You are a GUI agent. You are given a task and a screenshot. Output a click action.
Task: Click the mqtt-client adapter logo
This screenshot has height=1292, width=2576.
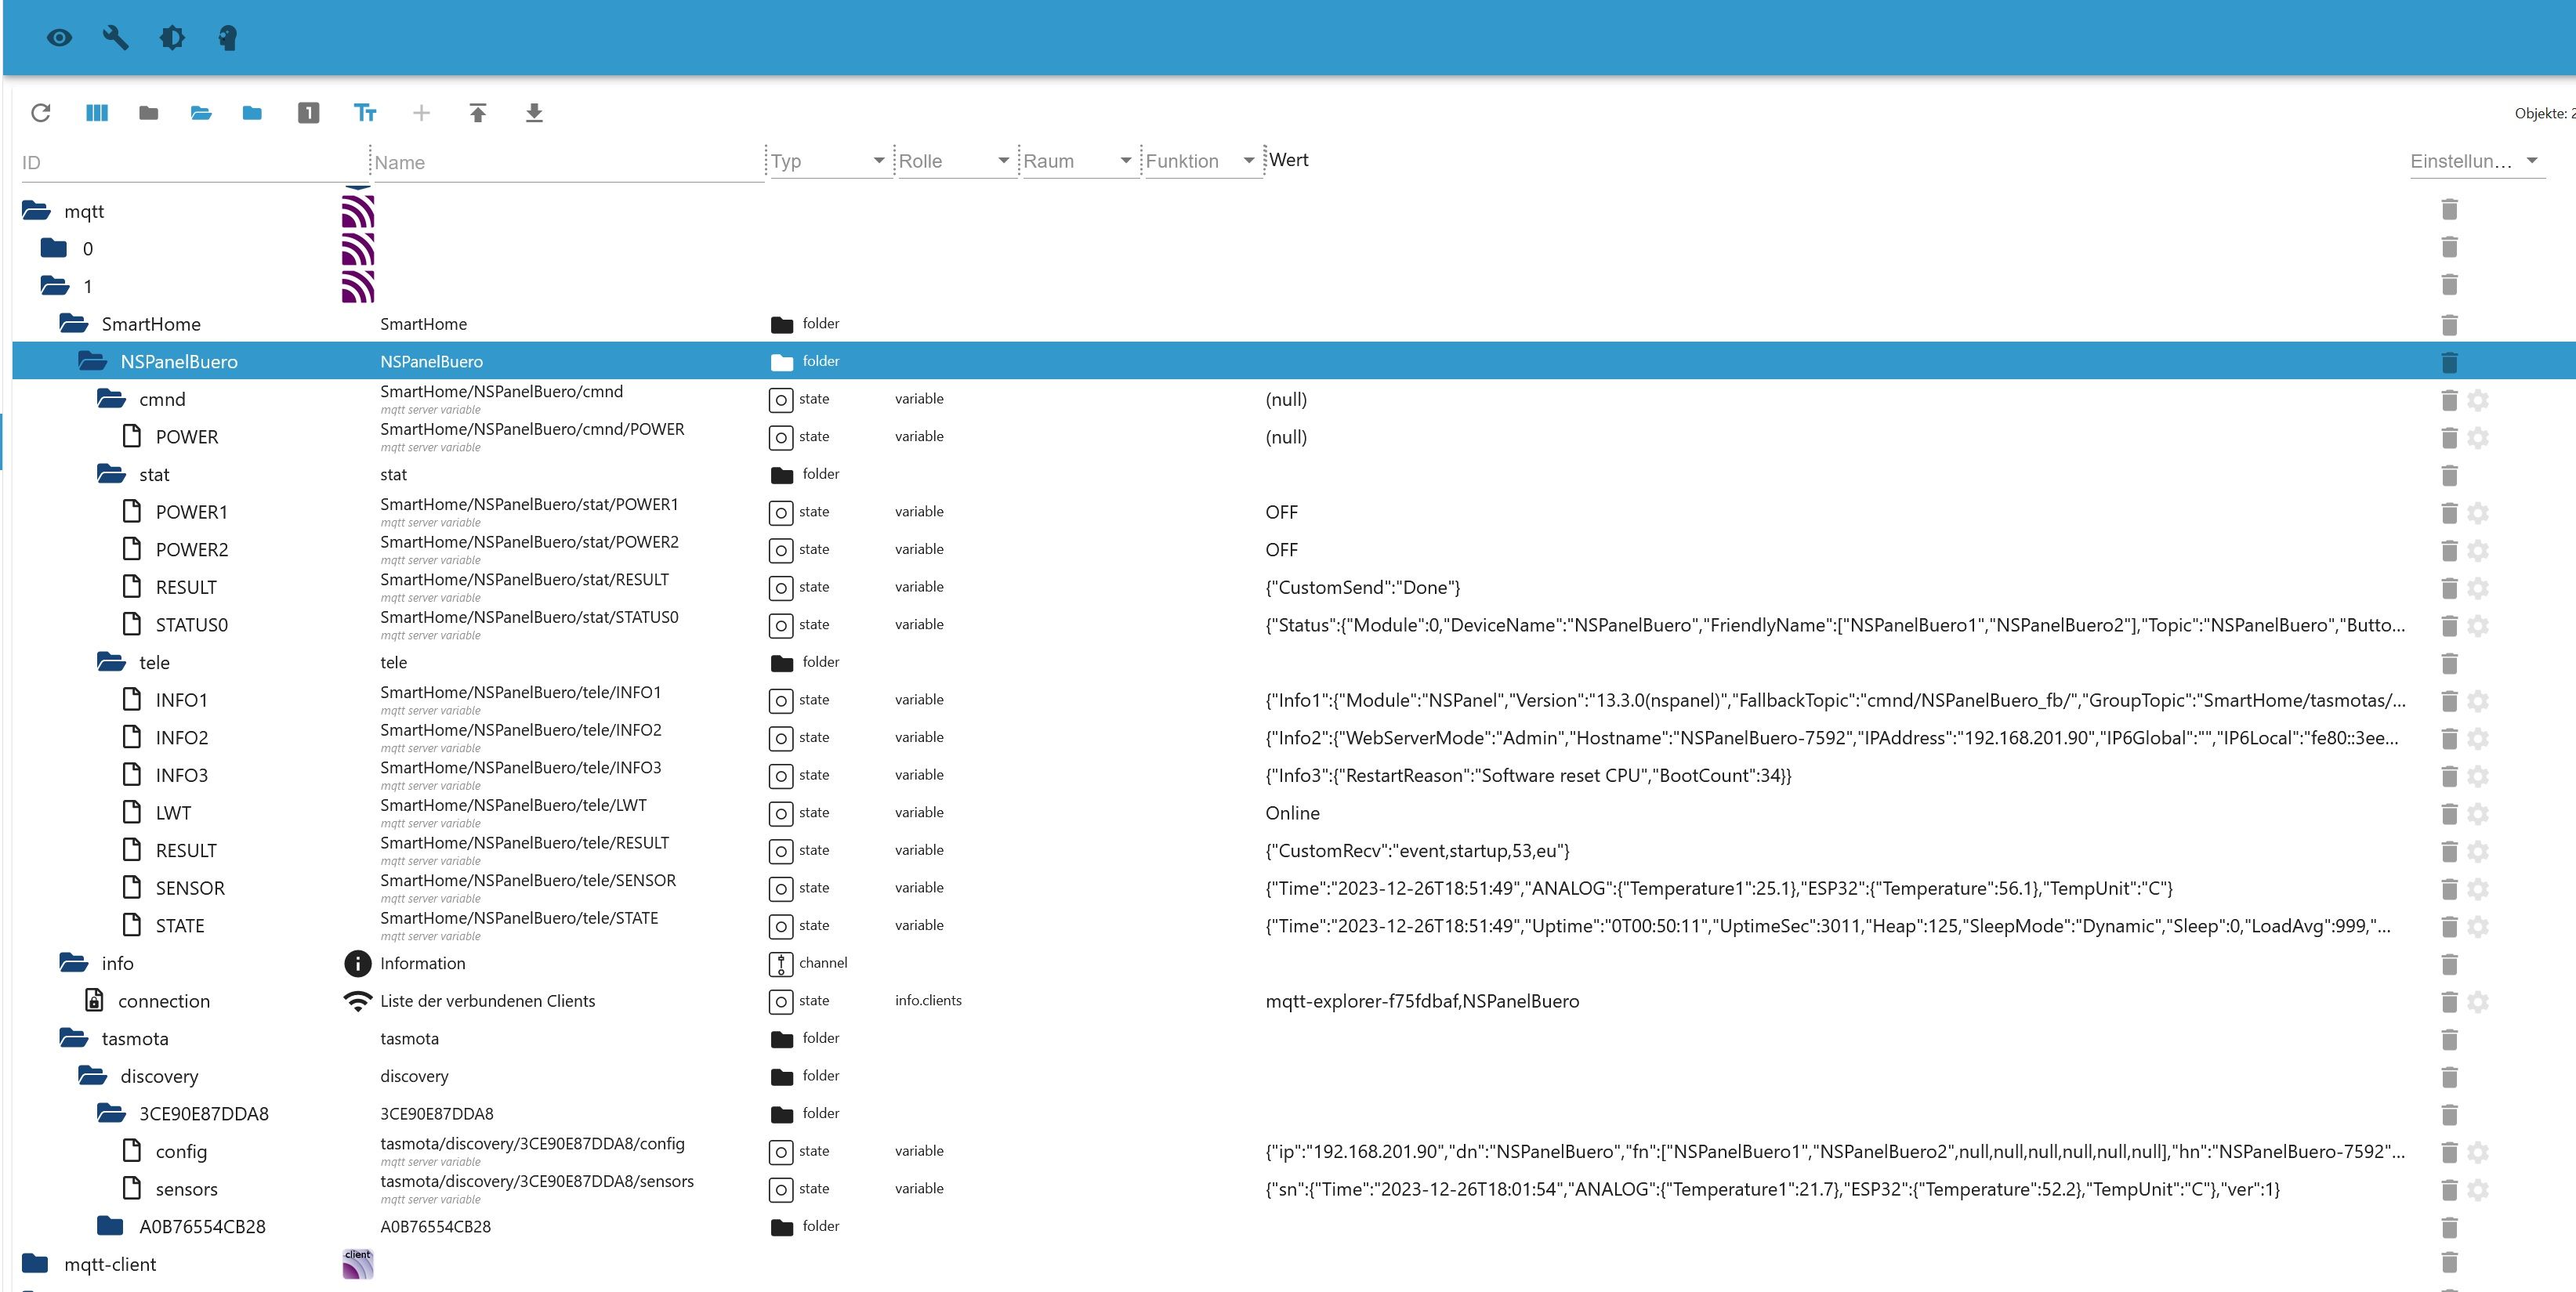[x=357, y=1263]
